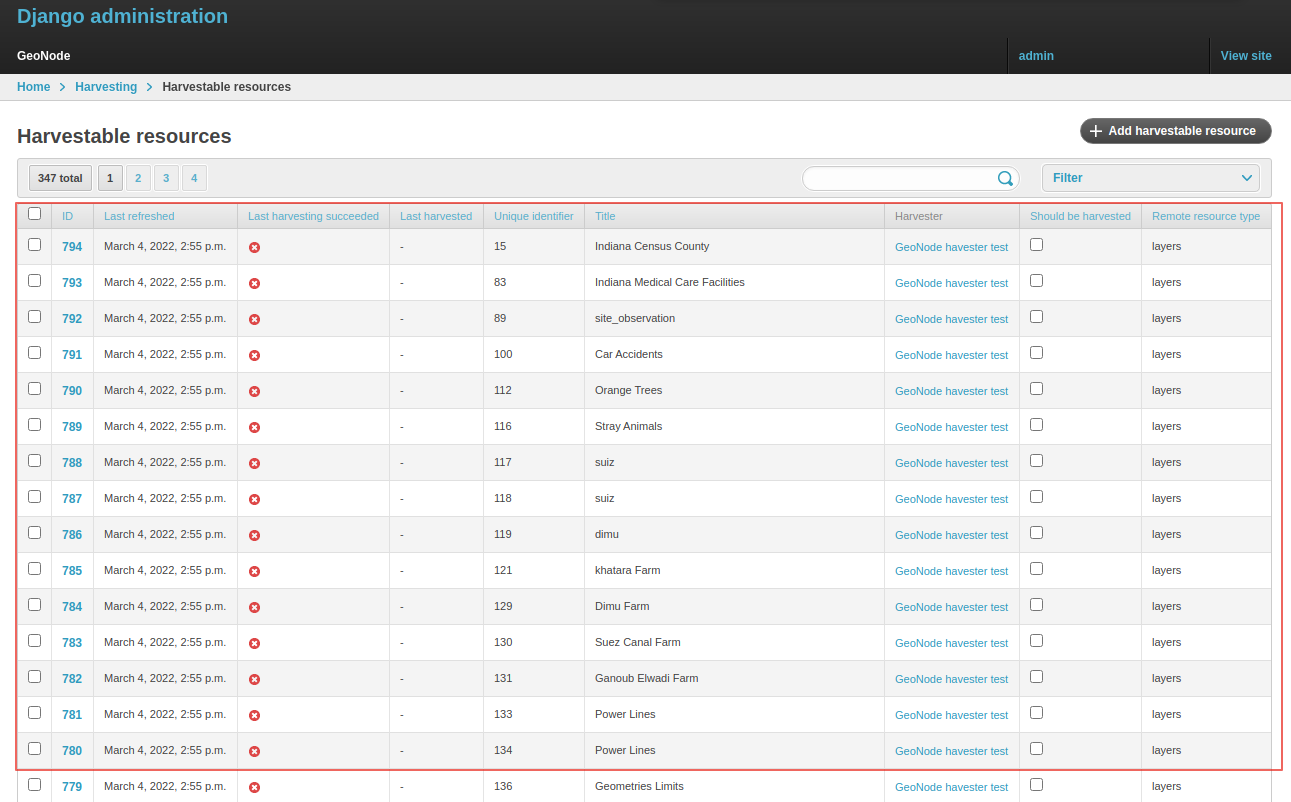Click unique identifier value 112

[x=503, y=390]
